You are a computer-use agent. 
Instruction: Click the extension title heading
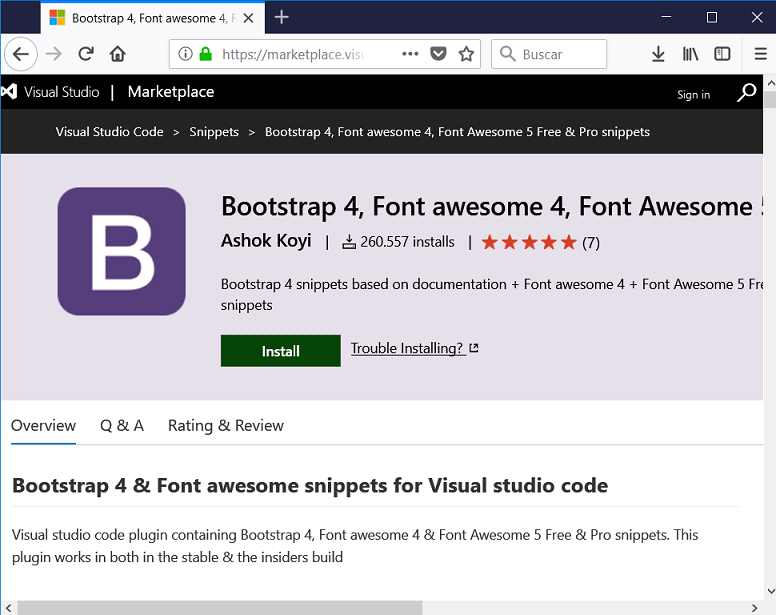492,206
